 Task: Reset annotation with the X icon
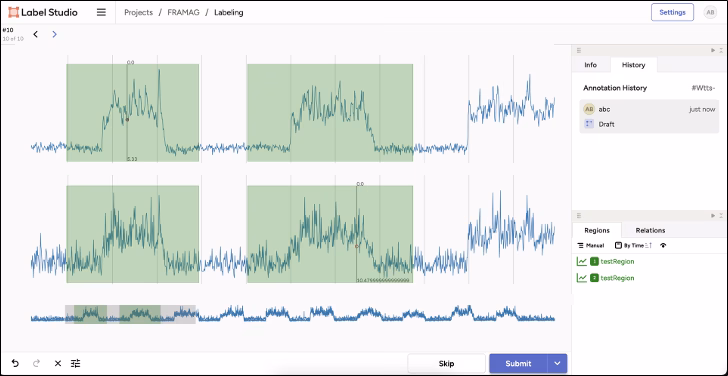(x=58, y=363)
